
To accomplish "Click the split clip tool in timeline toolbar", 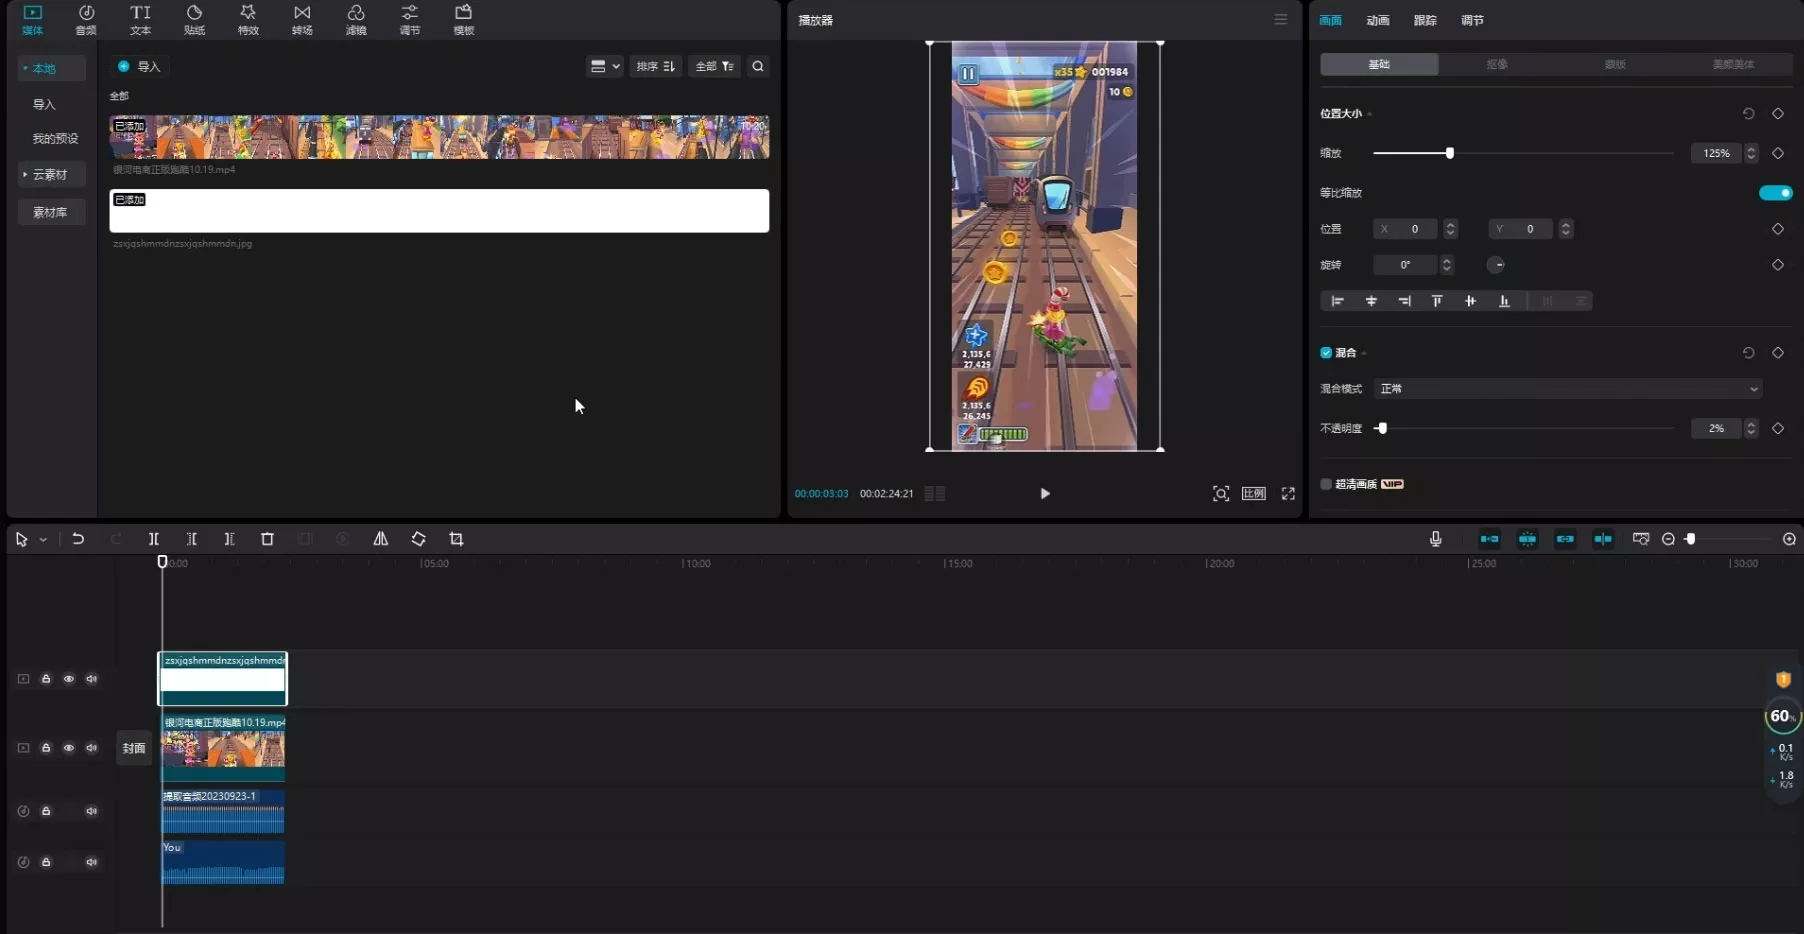I will click(154, 539).
